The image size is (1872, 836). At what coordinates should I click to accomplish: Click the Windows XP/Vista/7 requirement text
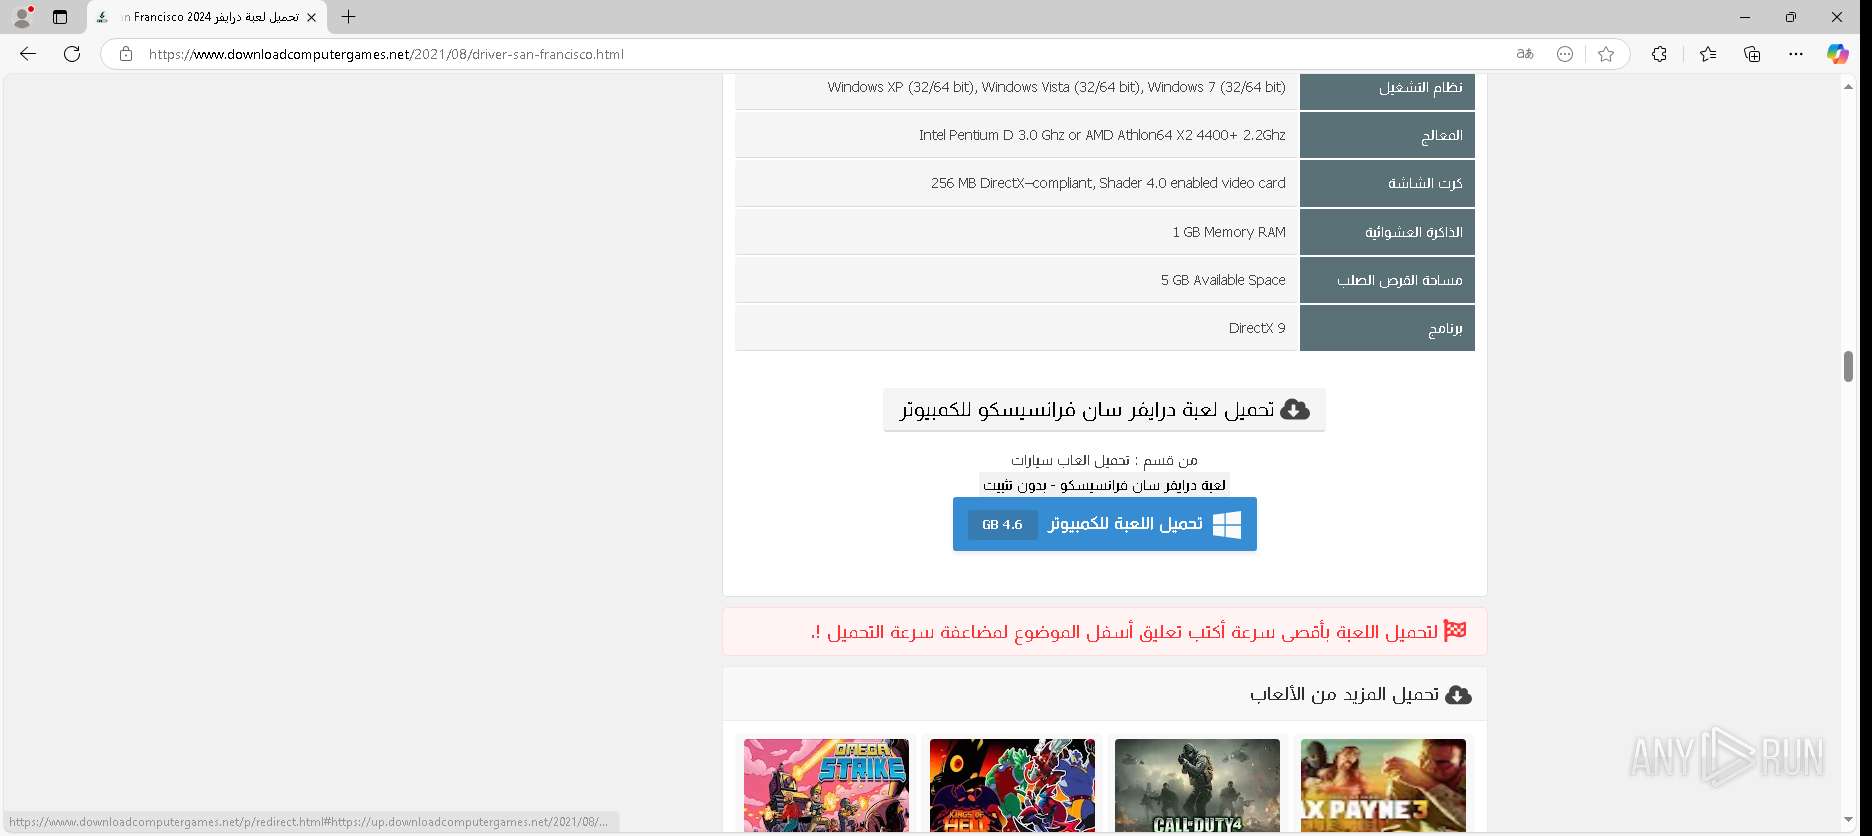tap(1056, 87)
